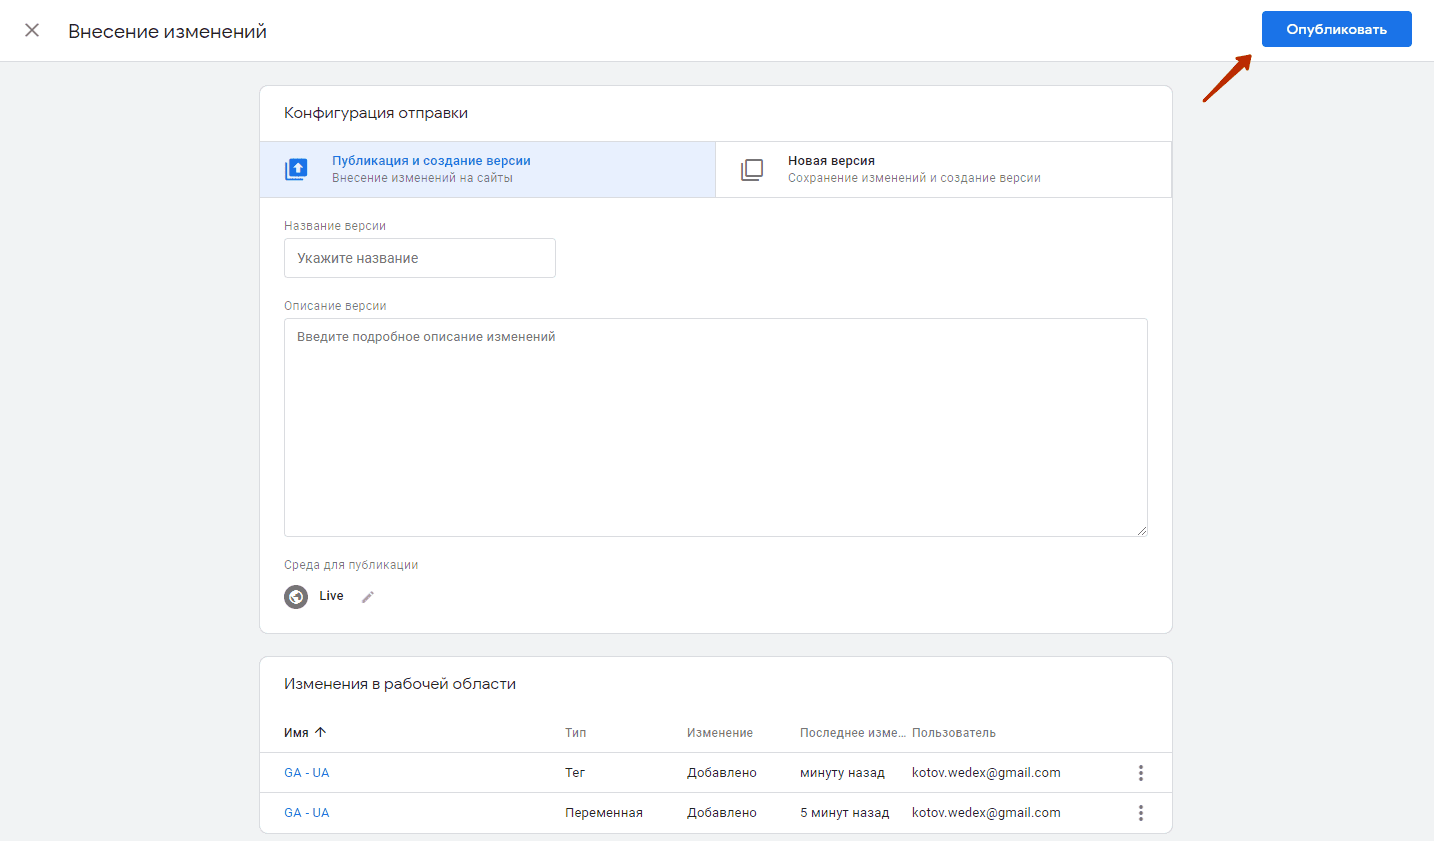Viewport: 1434px width, 841px height.
Task: Click the Пользователь column header
Action: coord(954,733)
